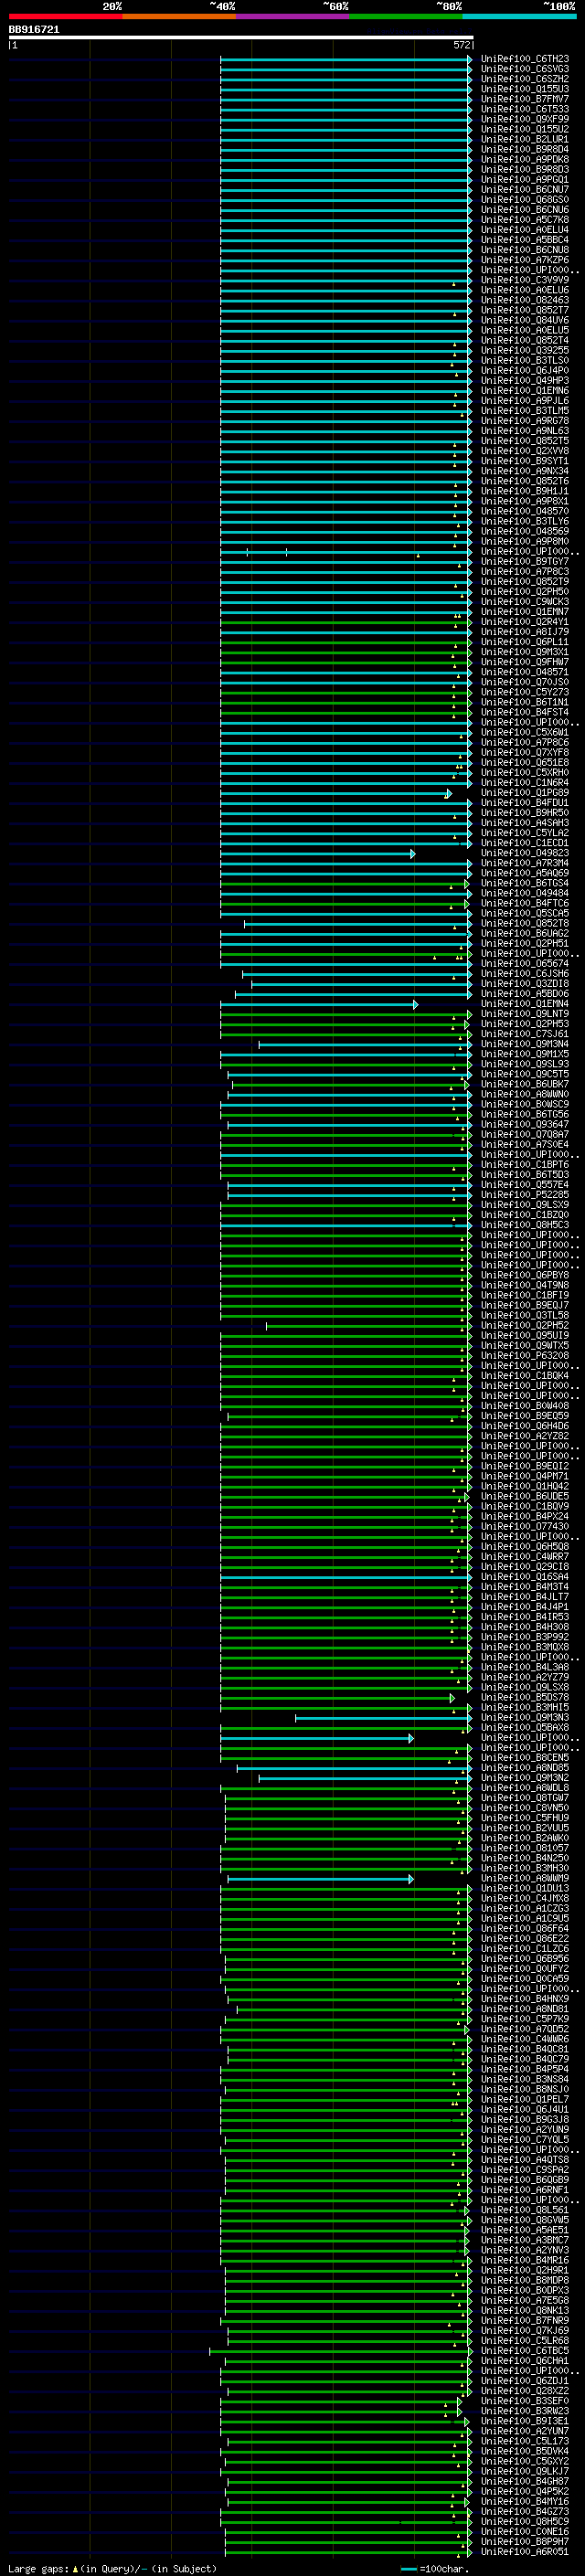Image resolution: width=585 pixels, height=2576 pixels.
Task: Select hit label UniRef100_Q557E4
Action: click(x=525, y=1185)
